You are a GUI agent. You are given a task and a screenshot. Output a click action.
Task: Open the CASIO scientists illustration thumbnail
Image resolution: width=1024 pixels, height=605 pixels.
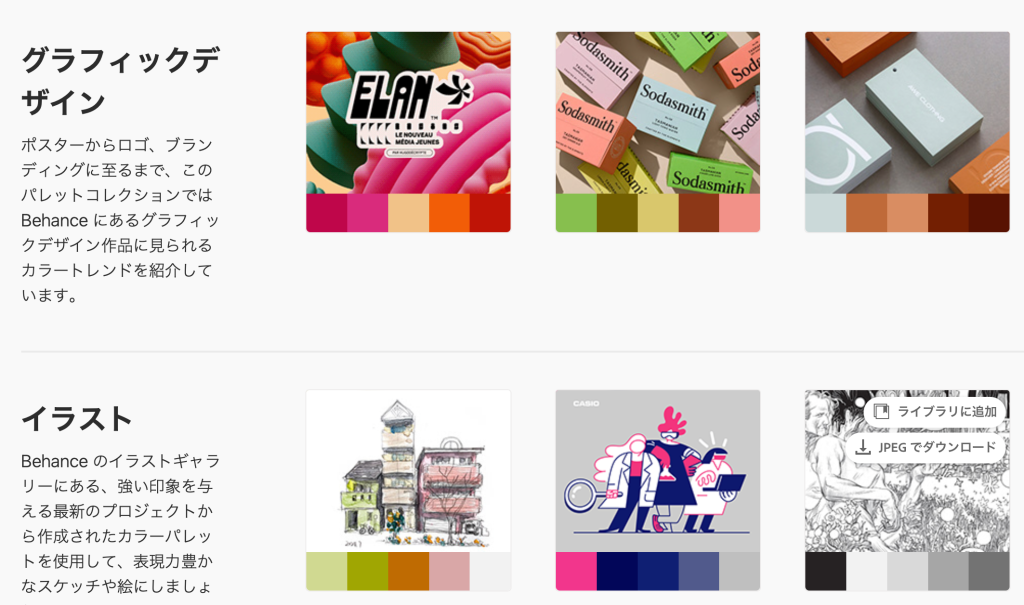click(658, 471)
